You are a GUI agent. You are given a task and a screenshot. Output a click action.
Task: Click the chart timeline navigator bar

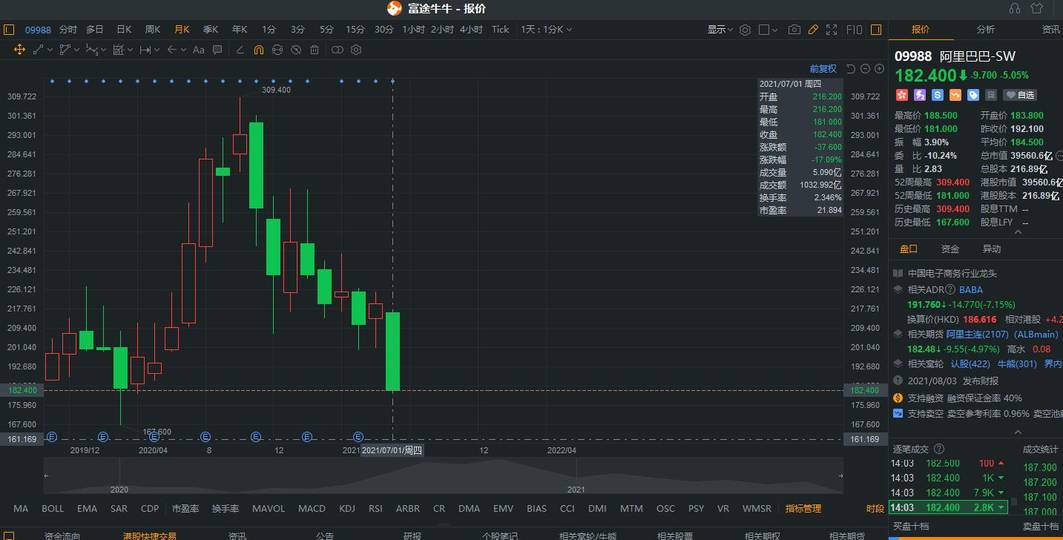click(x=440, y=477)
